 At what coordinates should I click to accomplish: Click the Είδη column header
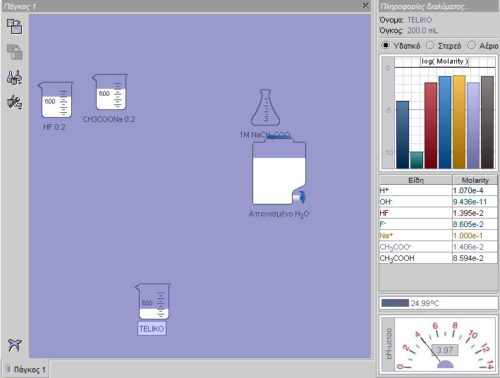coord(416,180)
